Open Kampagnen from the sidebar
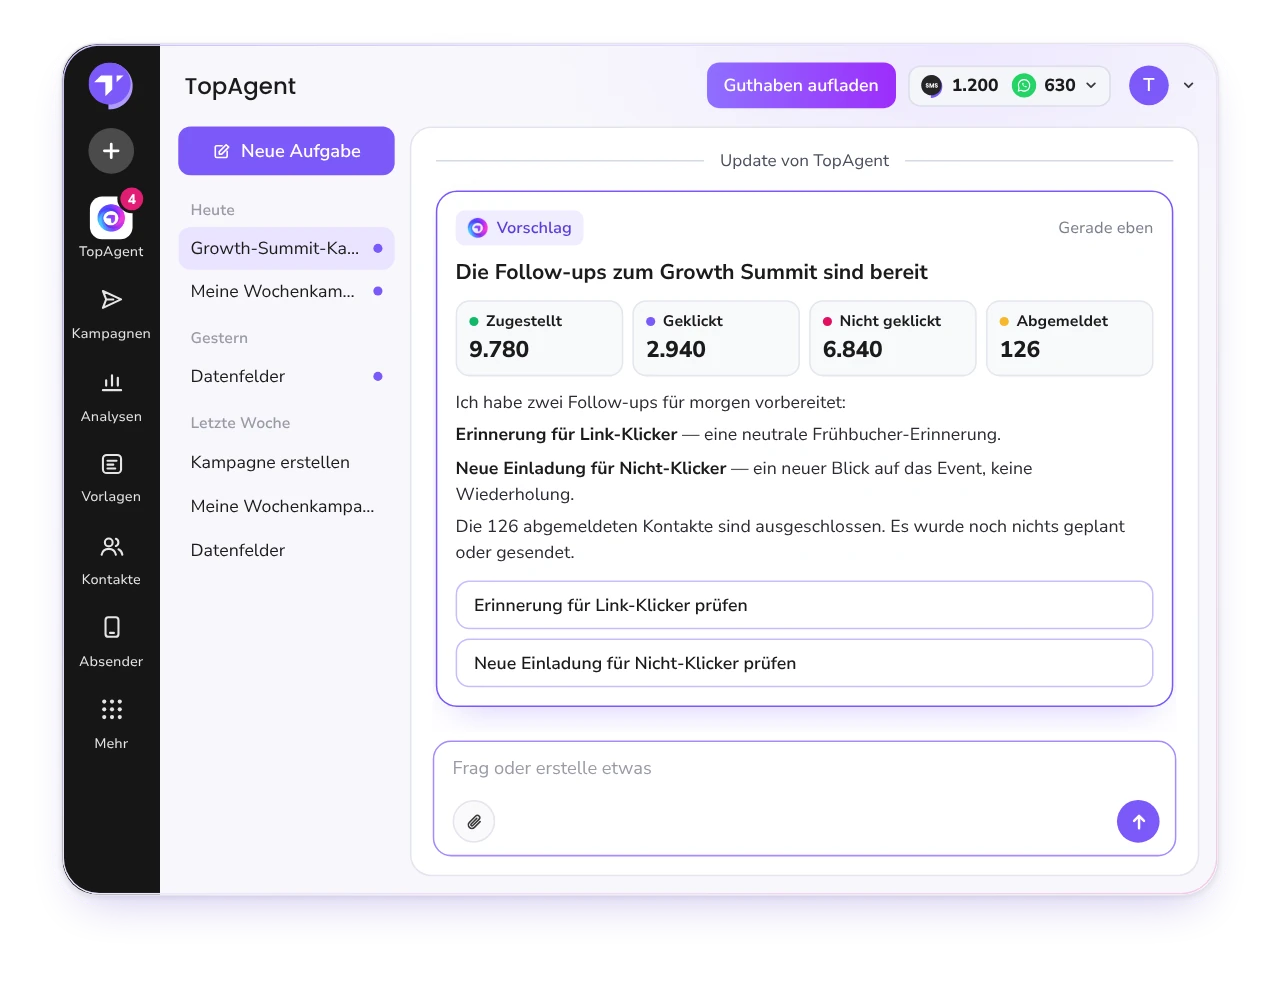The width and height of the screenshot is (1280, 981). click(111, 315)
